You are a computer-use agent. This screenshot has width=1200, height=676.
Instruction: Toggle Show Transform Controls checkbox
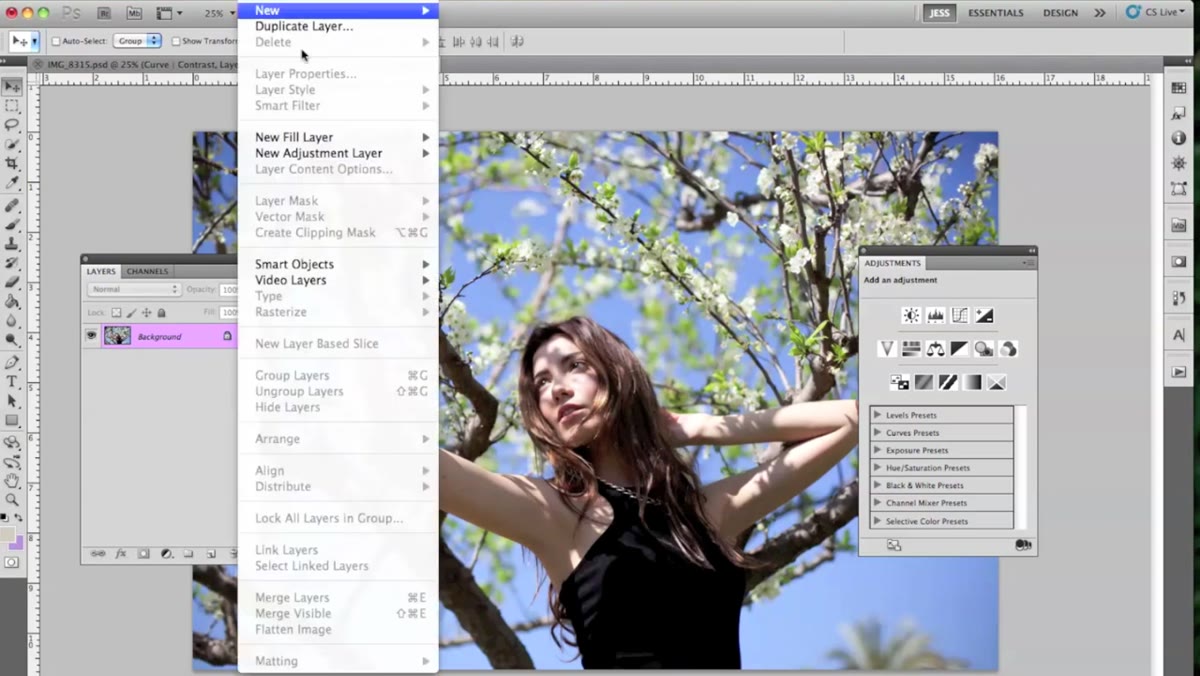(x=175, y=41)
